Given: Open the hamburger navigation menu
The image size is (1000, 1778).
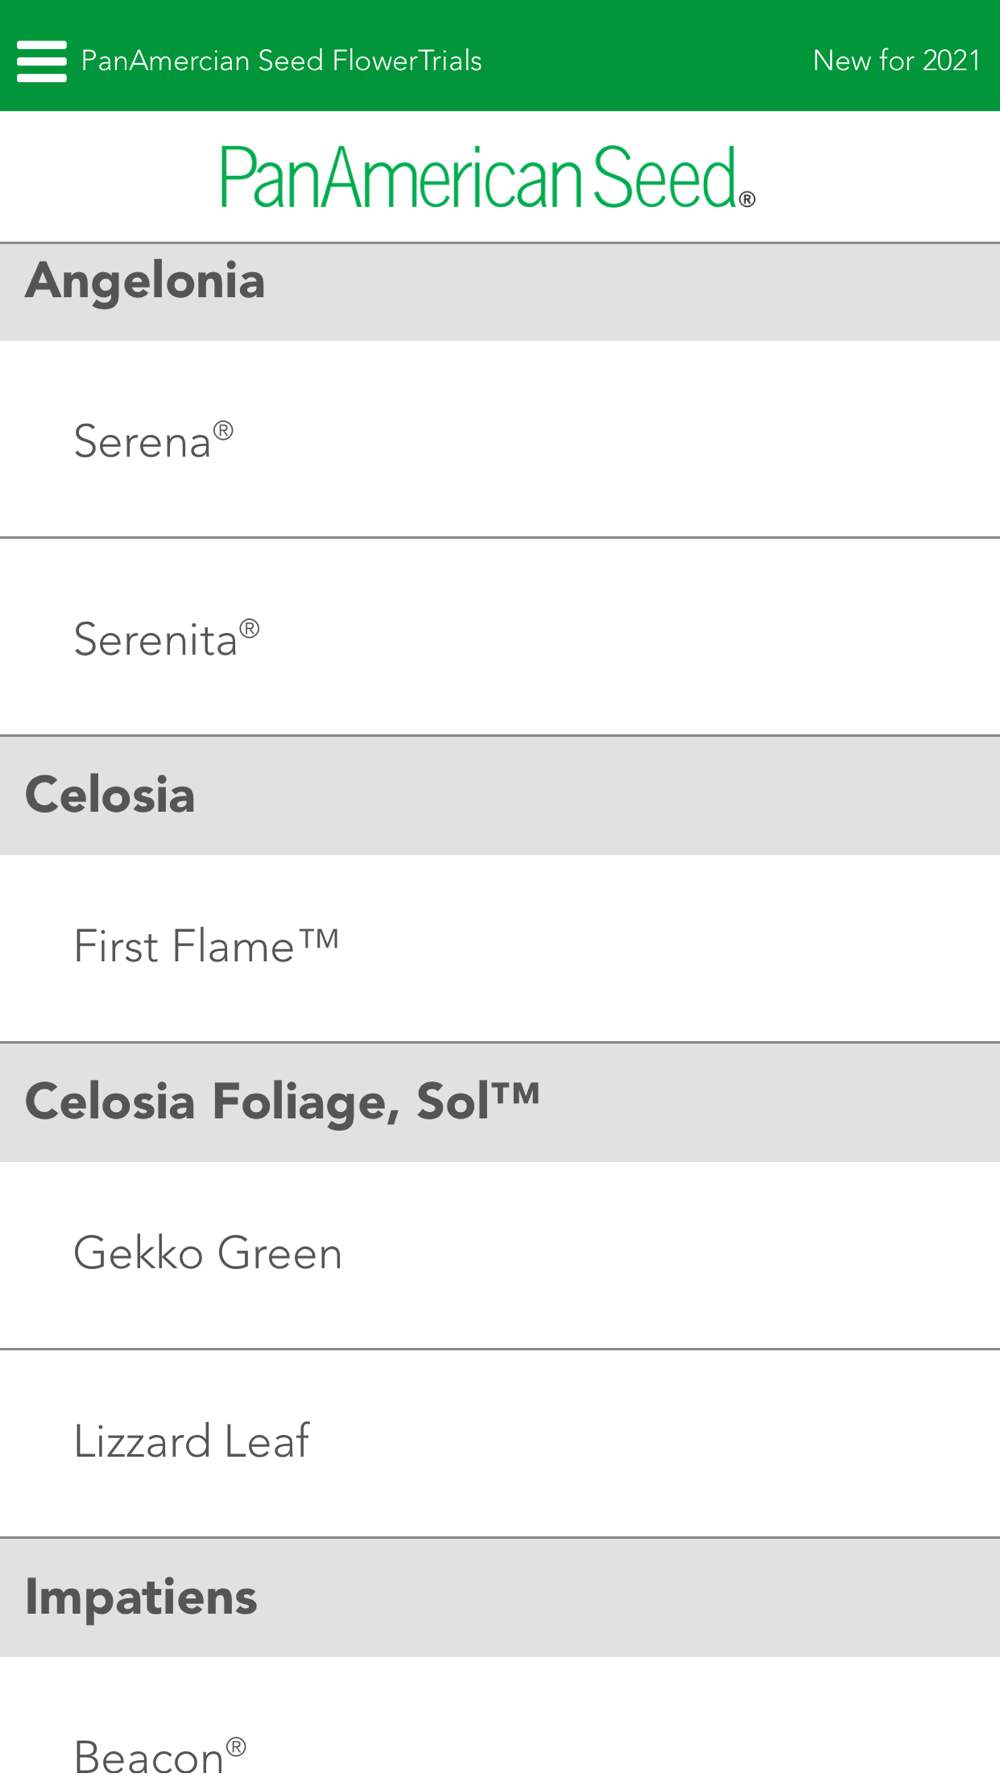Looking at the screenshot, I should (x=42, y=61).
